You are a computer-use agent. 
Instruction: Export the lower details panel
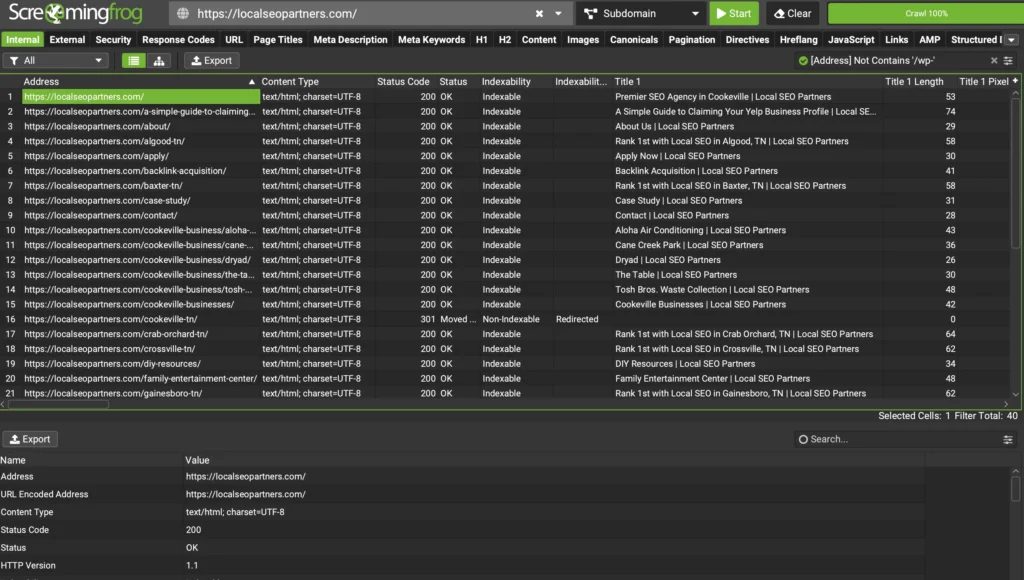30,439
